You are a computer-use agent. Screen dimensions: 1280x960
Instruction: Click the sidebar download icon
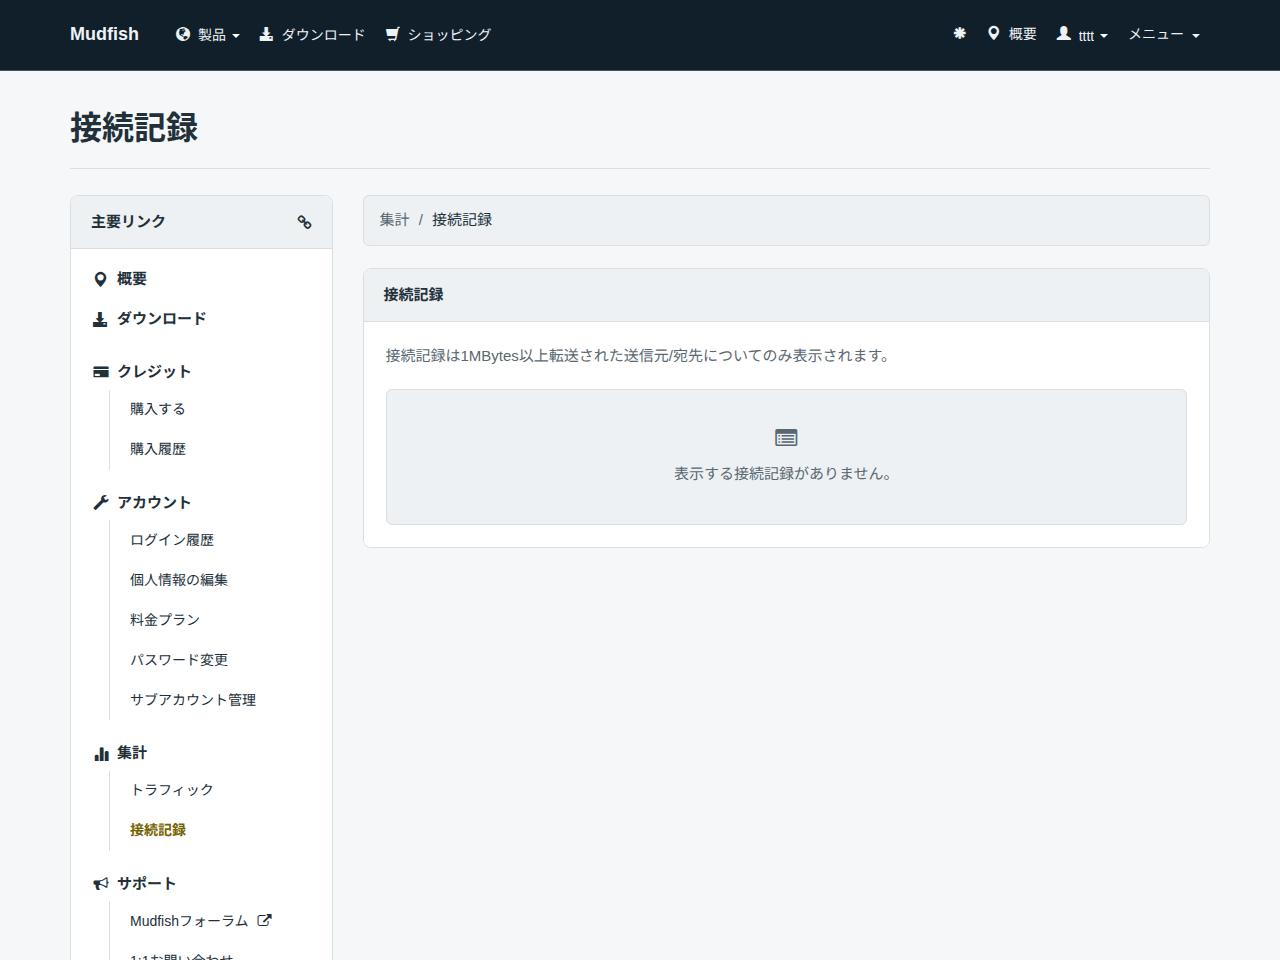tap(100, 319)
